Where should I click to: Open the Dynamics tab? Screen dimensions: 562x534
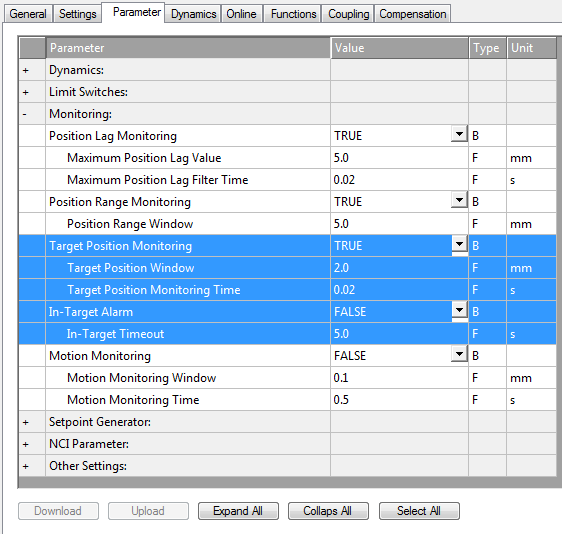194,14
